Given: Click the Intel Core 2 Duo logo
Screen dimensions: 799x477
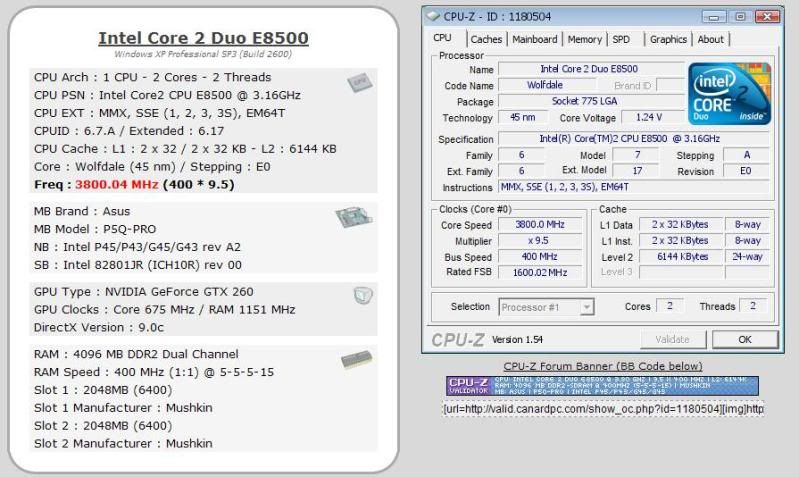Looking at the screenshot, I should click(729, 94).
